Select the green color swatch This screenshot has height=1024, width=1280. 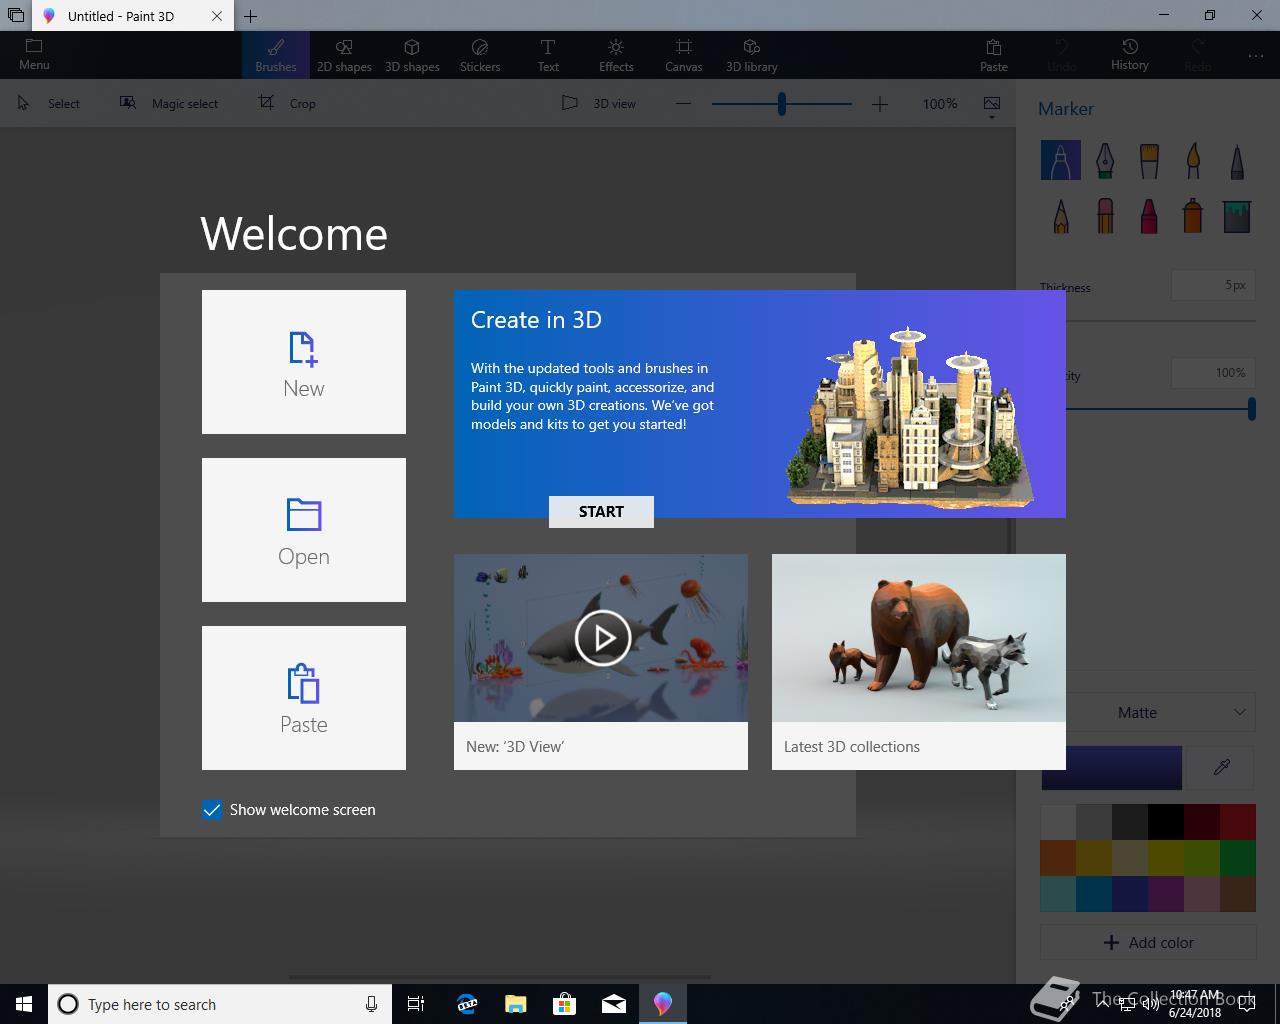tap(1238, 857)
